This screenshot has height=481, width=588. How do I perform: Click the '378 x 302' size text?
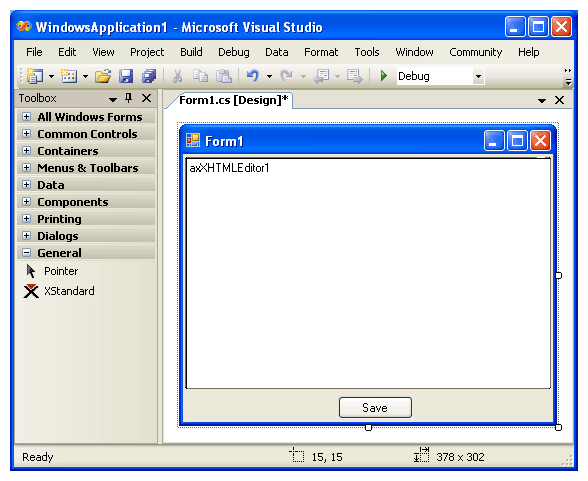(460, 457)
